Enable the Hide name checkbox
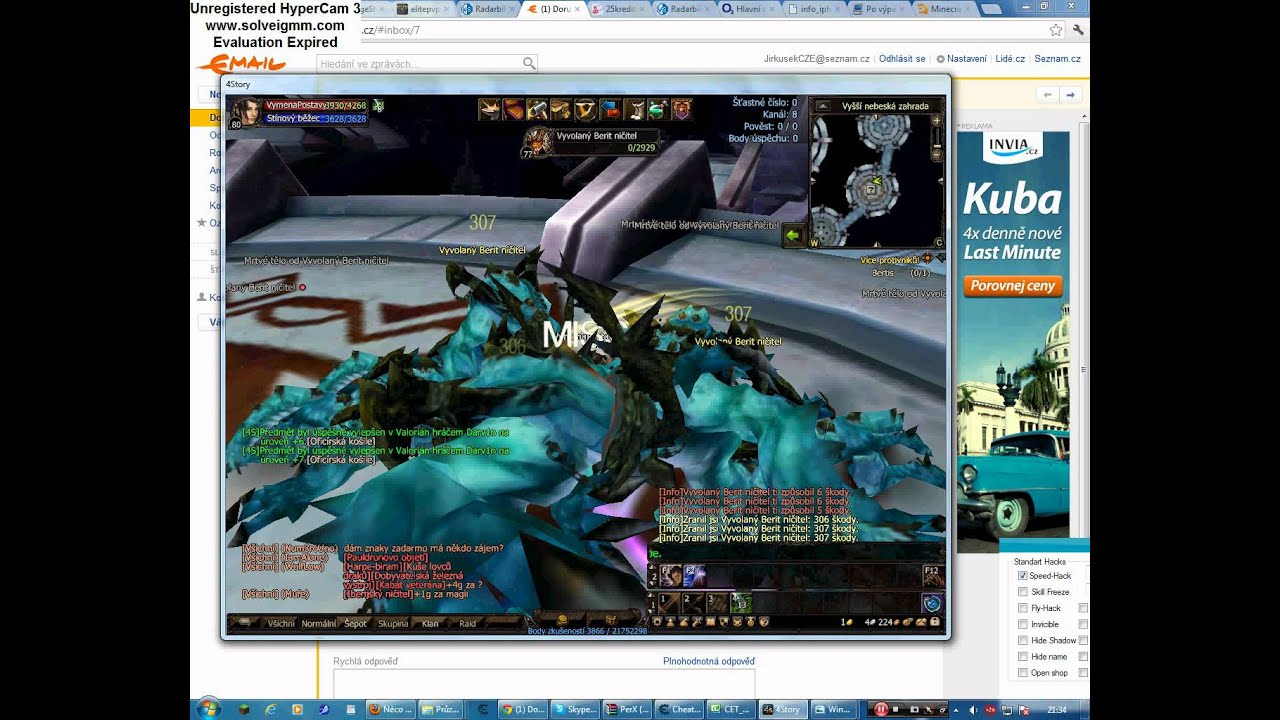The width and height of the screenshot is (1280, 720). (1023, 656)
